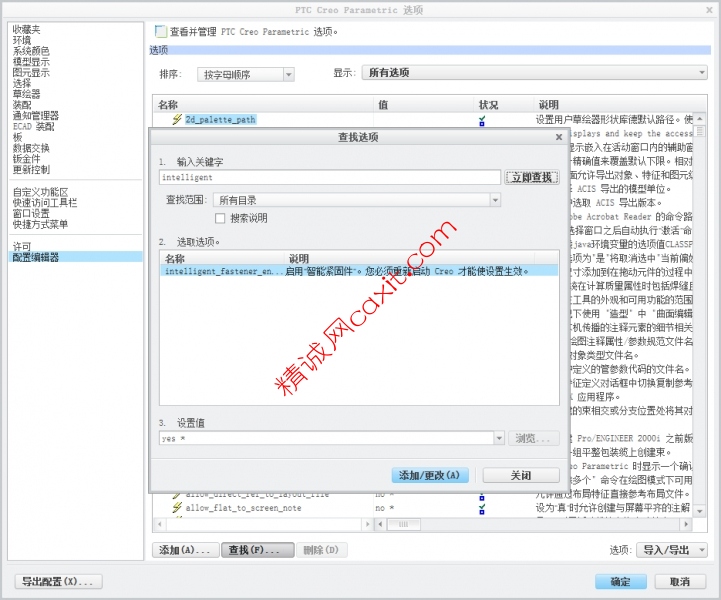This screenshot has height=600, width=721.
Task: Select Update Control category
Action: coord(31,170)
